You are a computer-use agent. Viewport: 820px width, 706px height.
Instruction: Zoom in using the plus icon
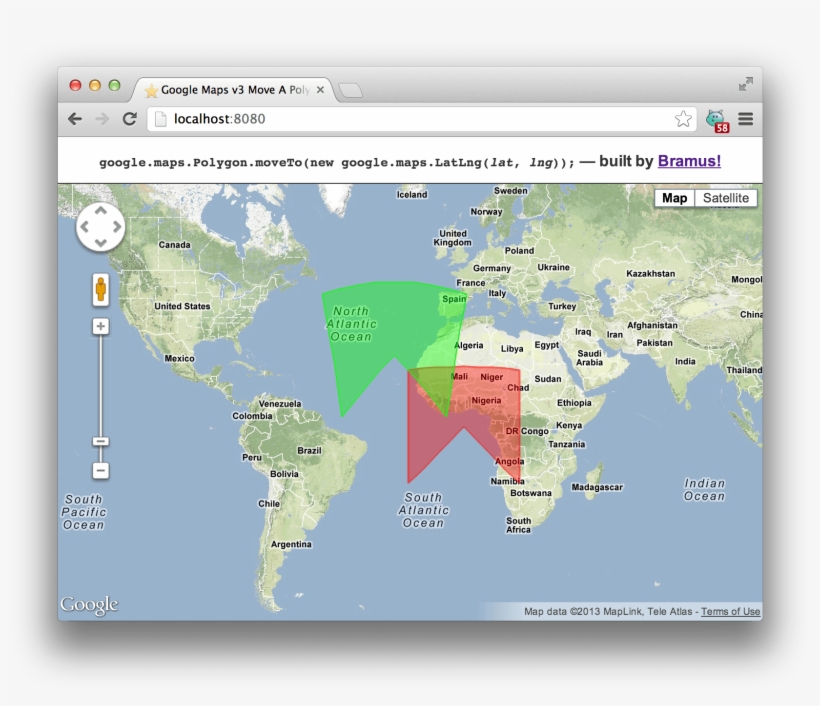tap(100, 326)
